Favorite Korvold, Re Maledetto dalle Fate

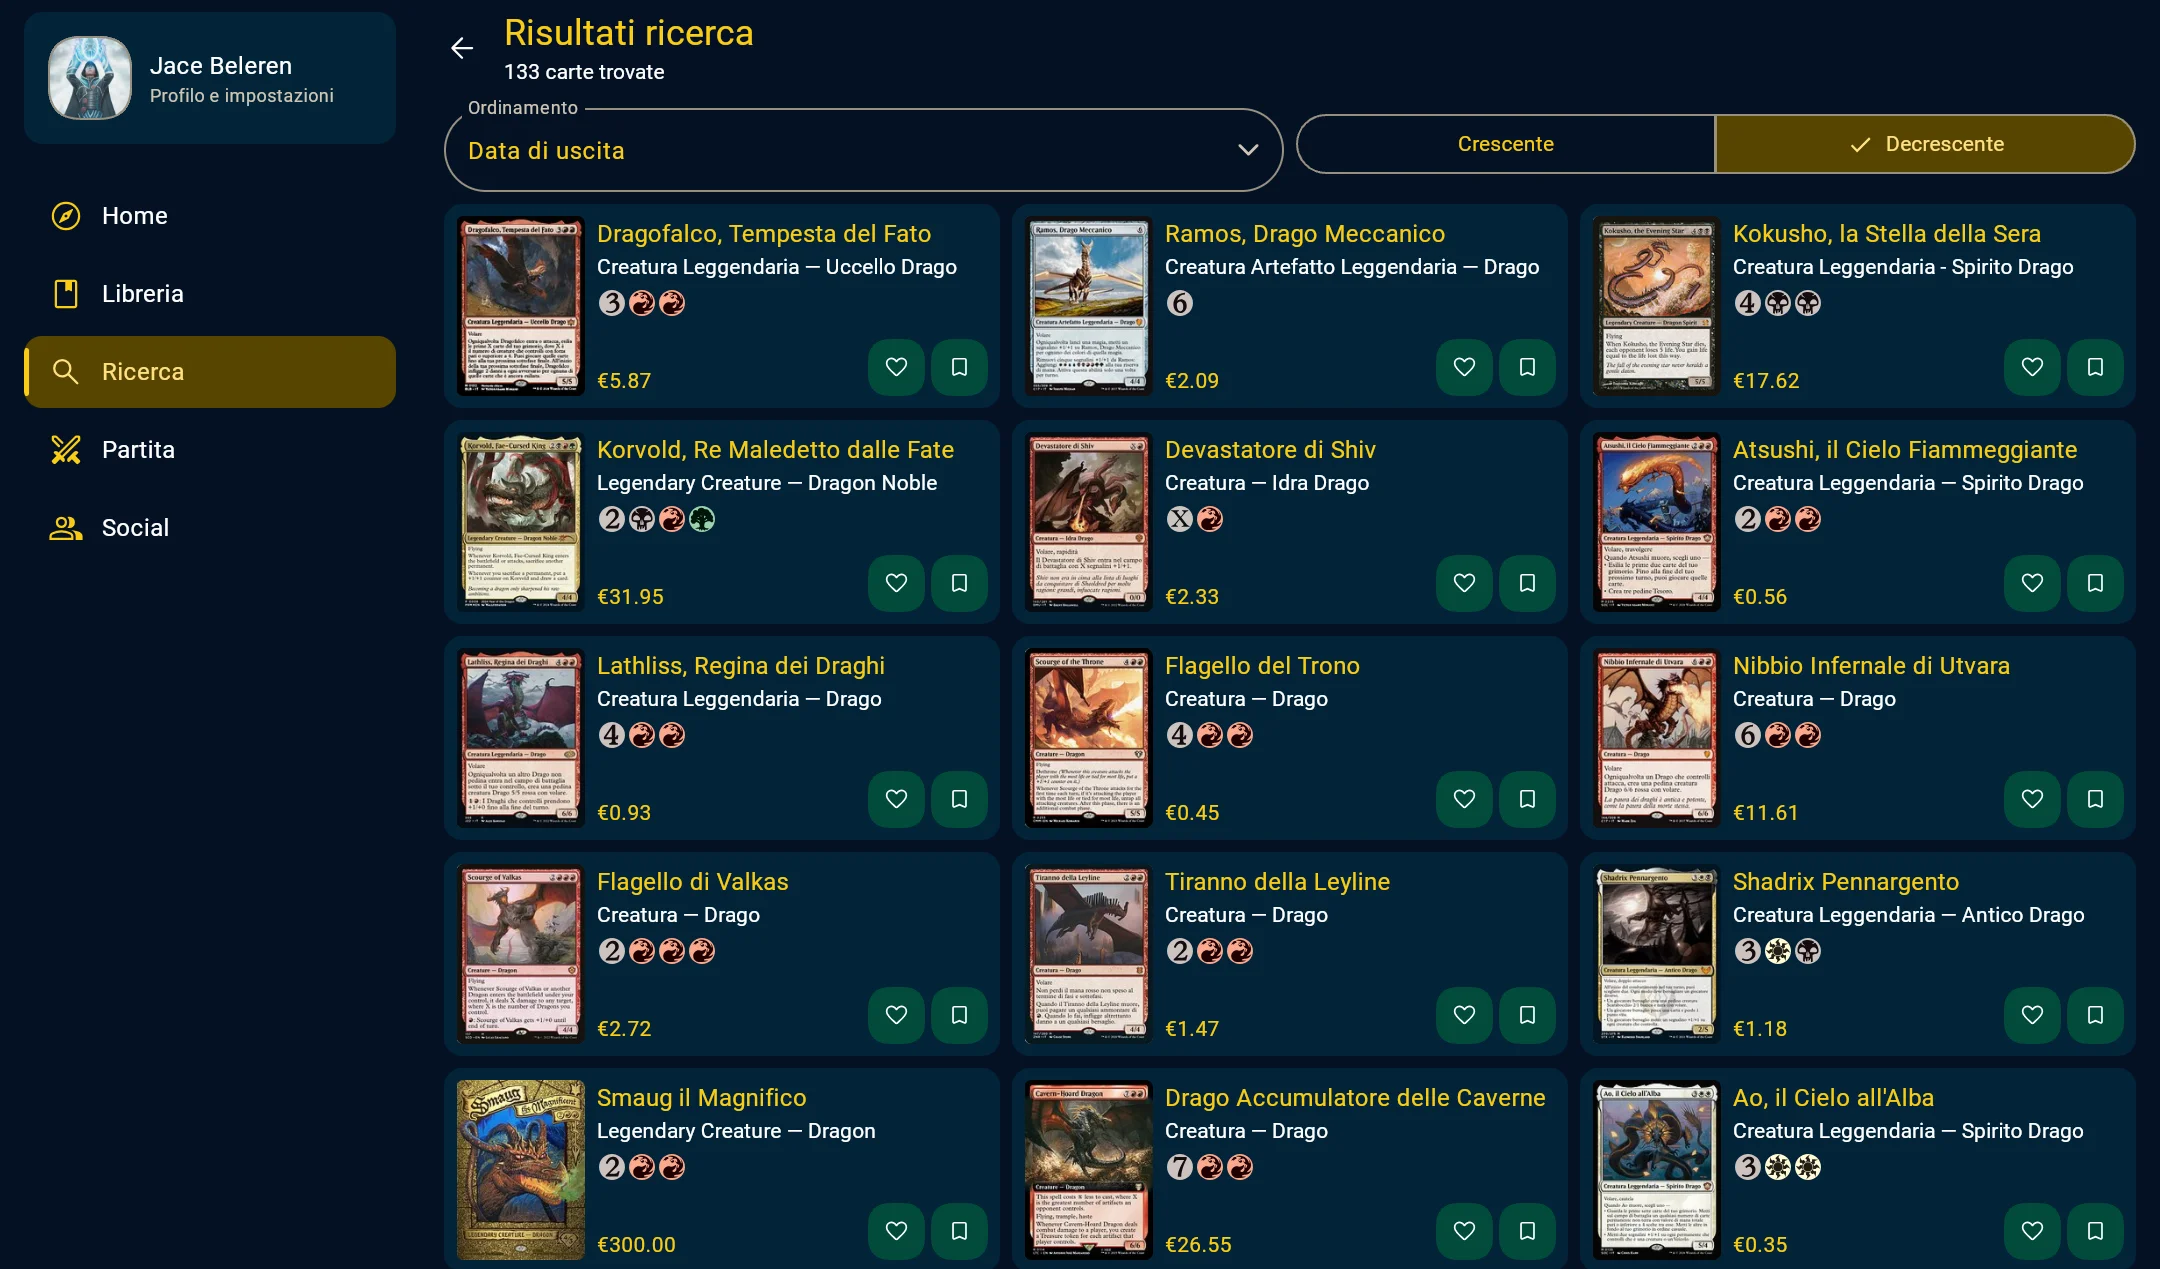pos(896,583)
